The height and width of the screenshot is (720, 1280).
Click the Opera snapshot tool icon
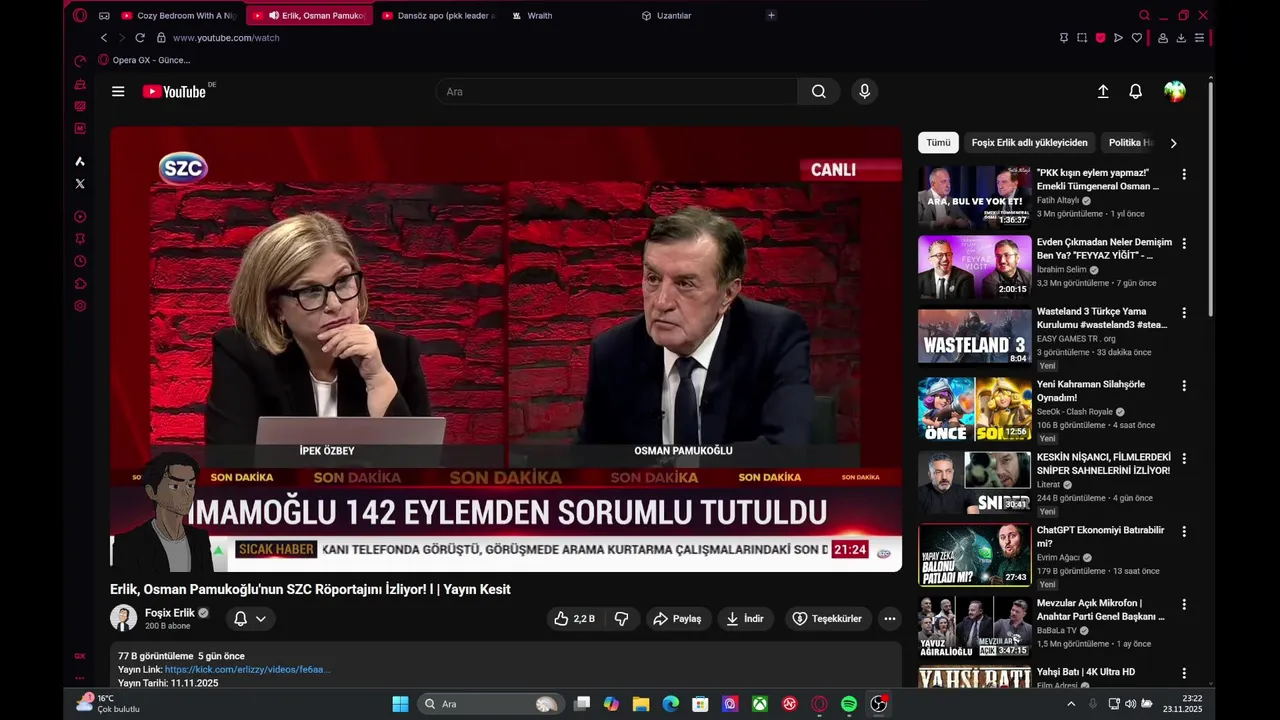1082,38
